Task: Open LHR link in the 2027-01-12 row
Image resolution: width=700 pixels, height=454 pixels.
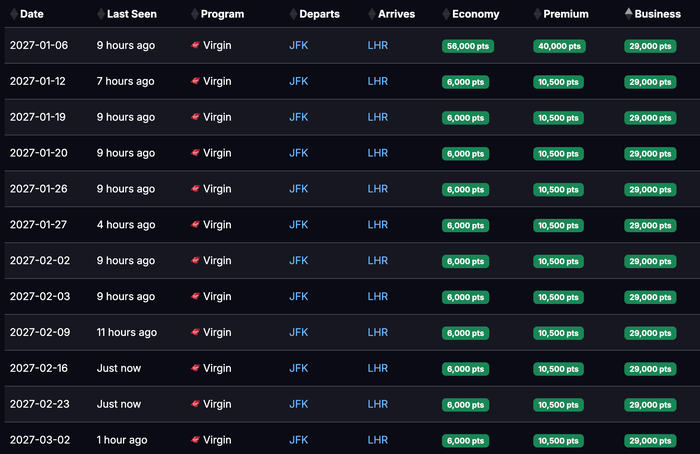Action: [x=378, y=81]
